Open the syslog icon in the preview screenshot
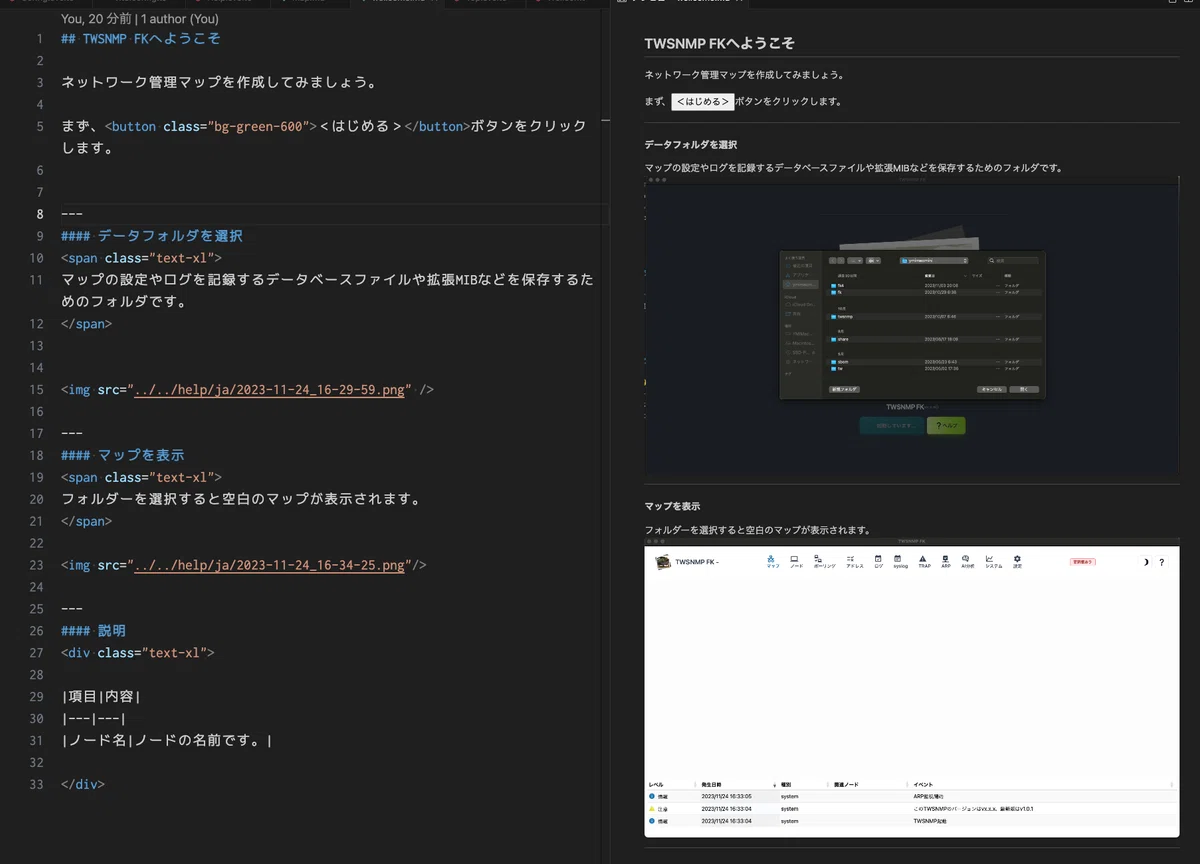1200x864 pixels. point(900,562)
